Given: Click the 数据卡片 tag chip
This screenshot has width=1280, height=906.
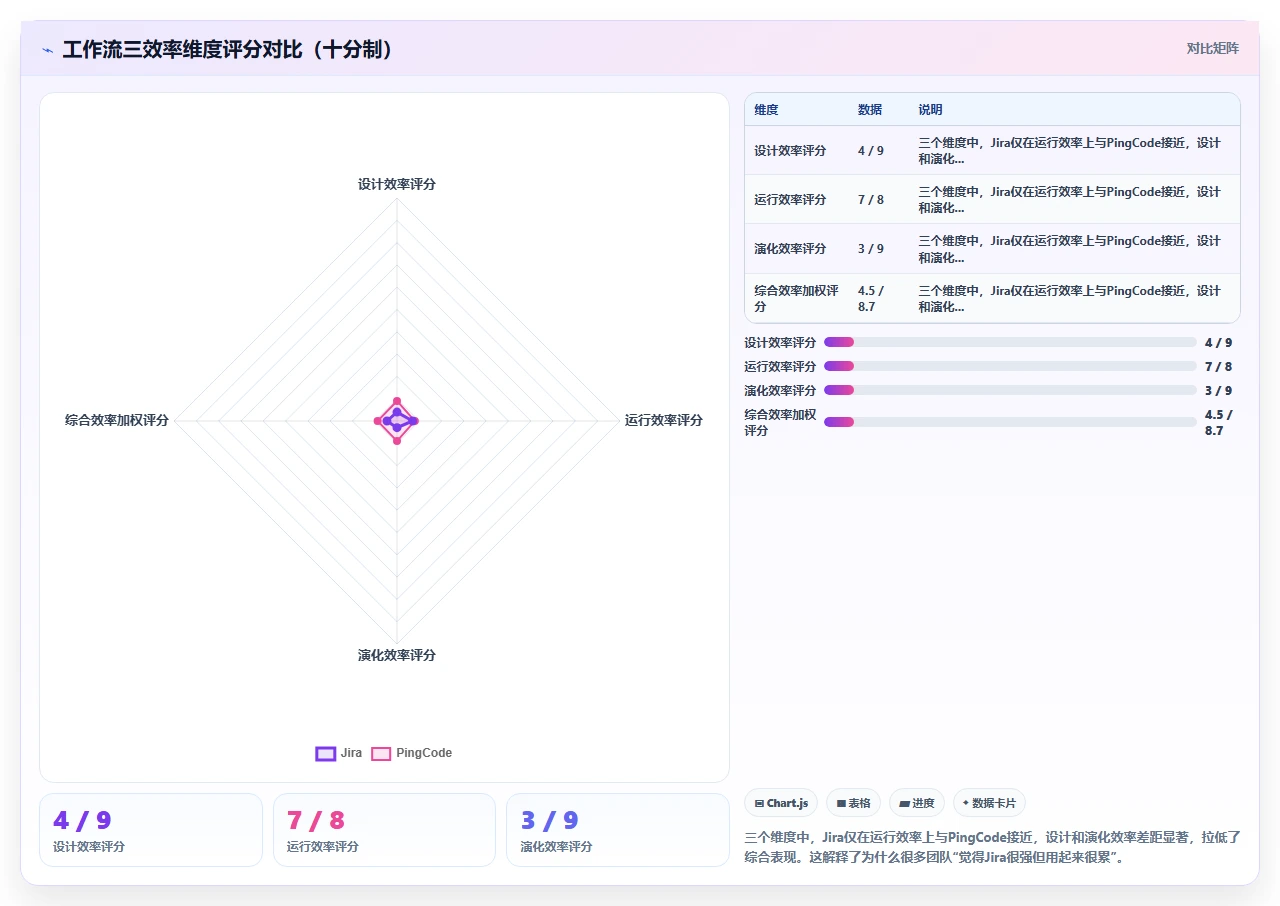Looking at the screenshot, I should click(989, 803).
